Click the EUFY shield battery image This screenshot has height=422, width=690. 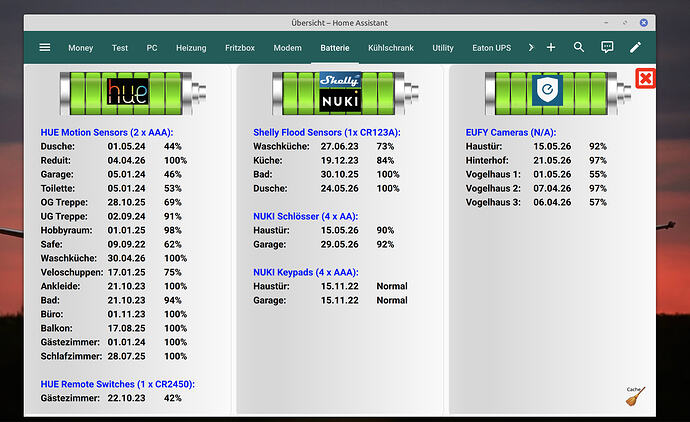tap(558, 94)
